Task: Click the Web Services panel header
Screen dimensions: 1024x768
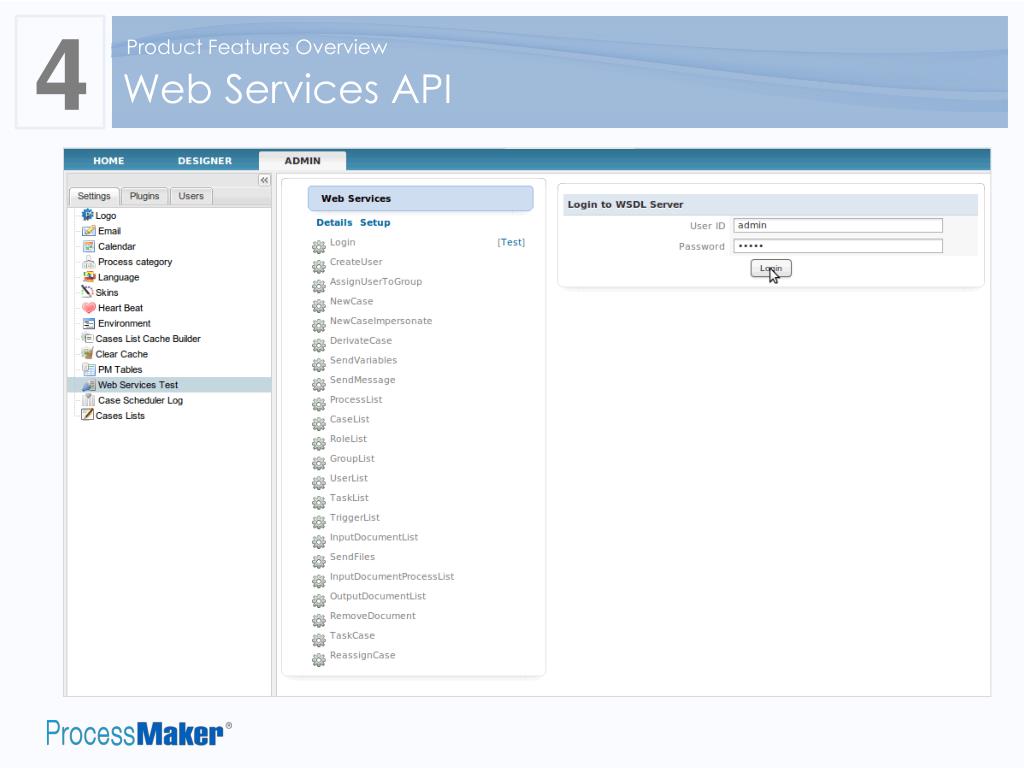Action: 421,199
